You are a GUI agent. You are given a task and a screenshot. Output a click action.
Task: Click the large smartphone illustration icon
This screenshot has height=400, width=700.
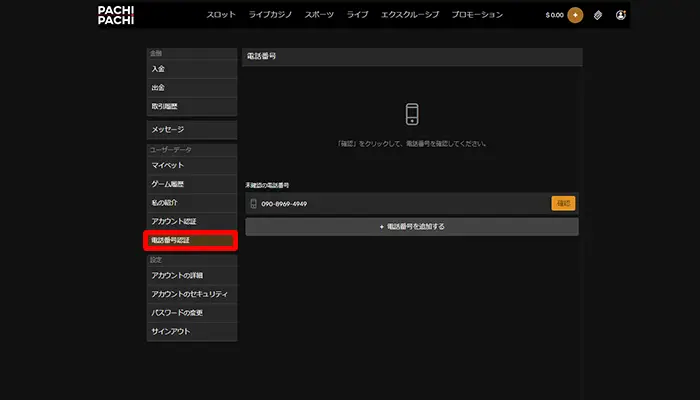(411, 113)
